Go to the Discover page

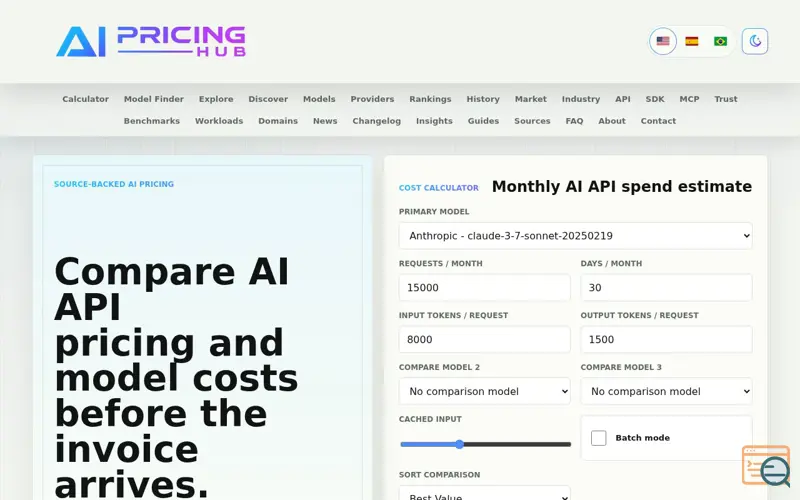268,99
